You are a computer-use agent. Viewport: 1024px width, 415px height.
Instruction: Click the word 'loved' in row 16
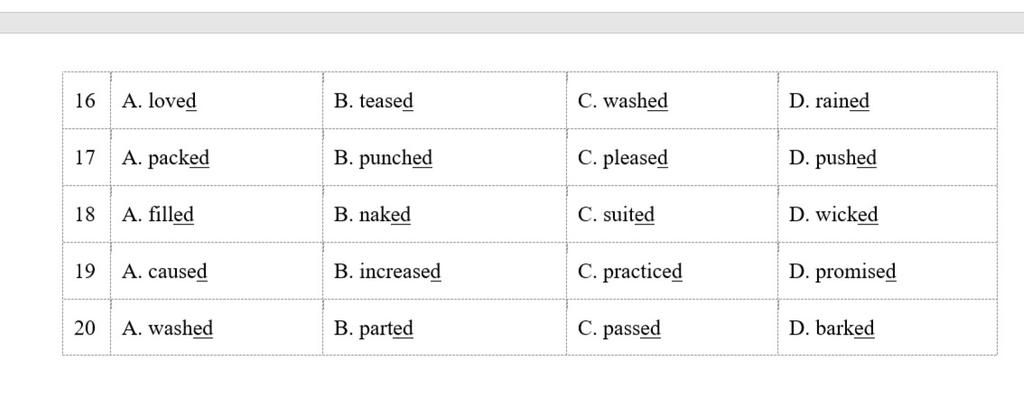[x=172, y=101]
